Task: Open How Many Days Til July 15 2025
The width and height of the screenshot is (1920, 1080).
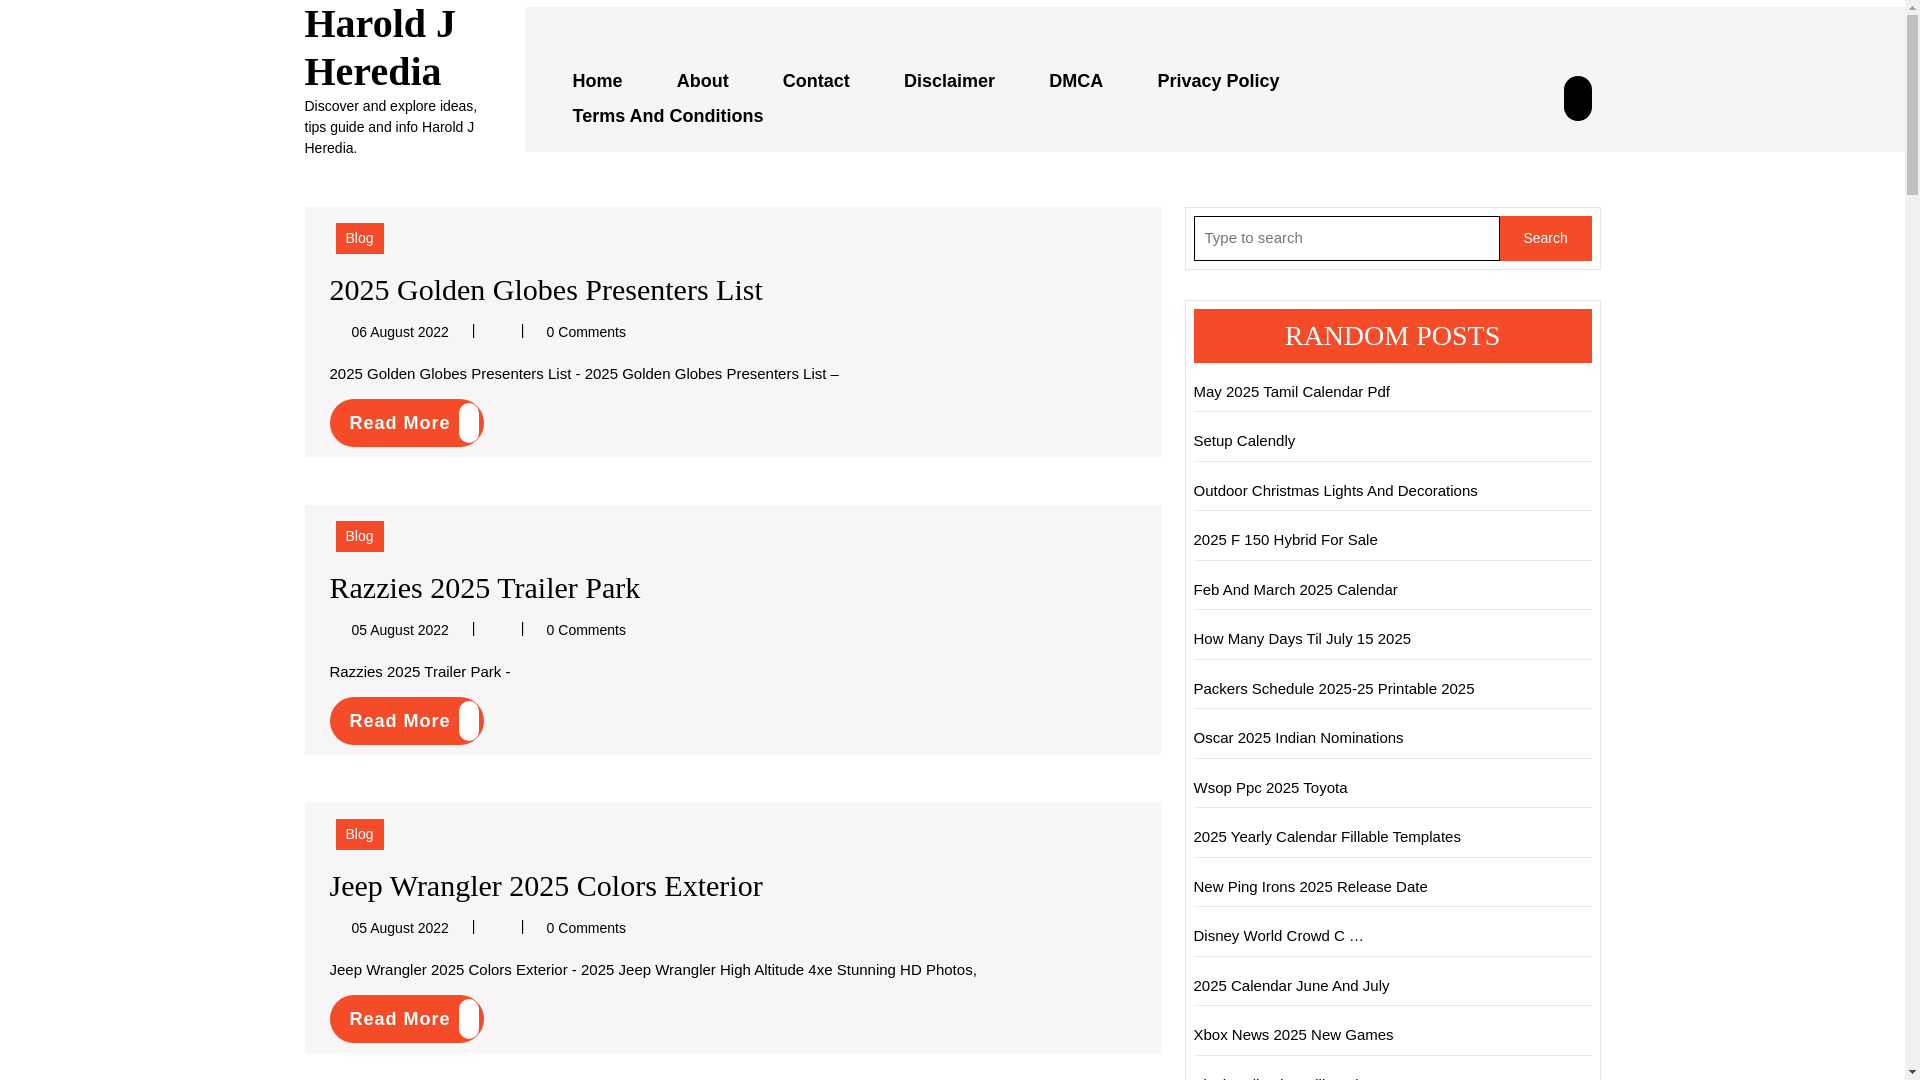Action: click(1302, 639)
